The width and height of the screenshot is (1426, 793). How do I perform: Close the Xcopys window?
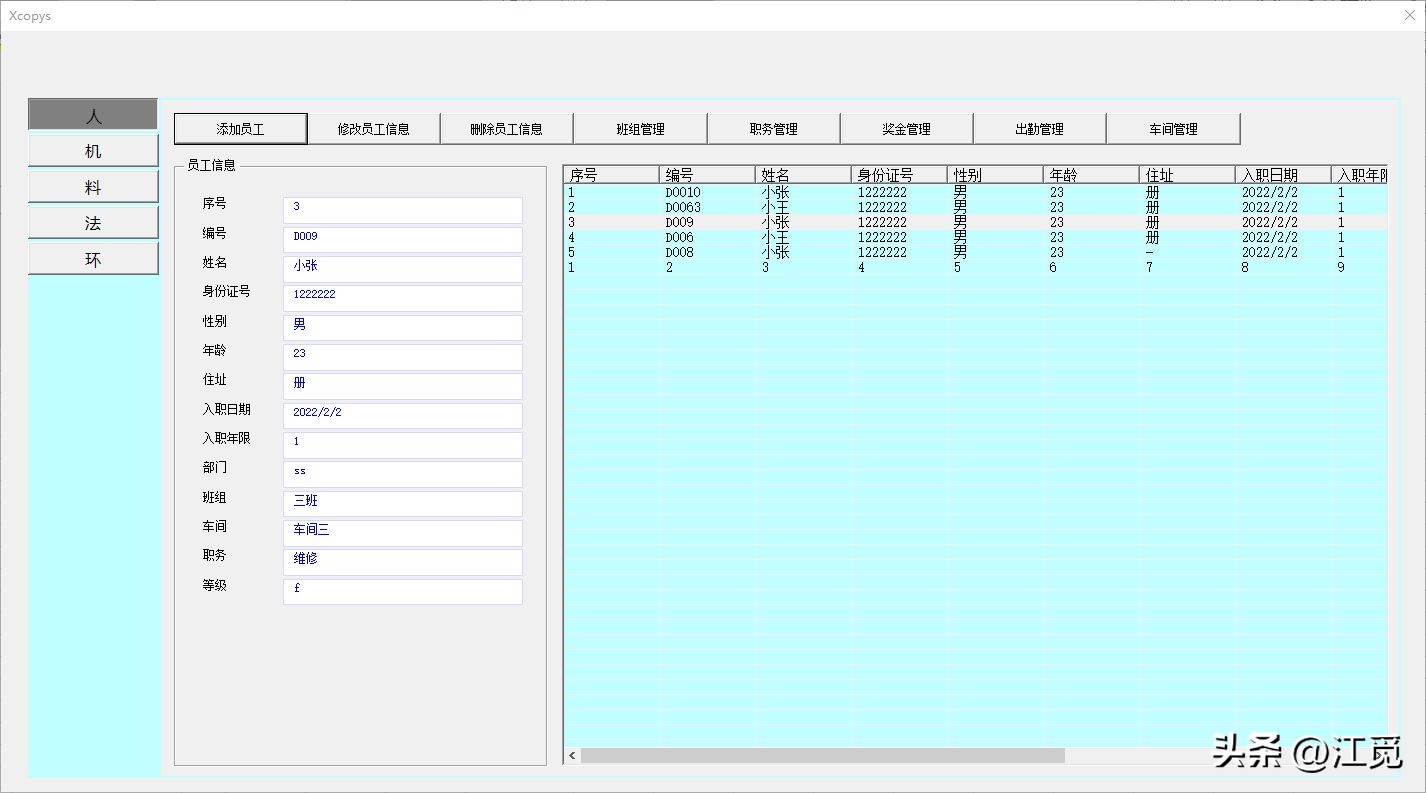pyautogui.click(x=1409, y=15)
